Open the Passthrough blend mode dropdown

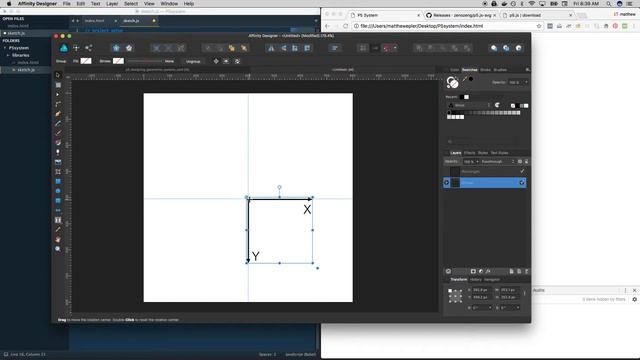[498, 162]
